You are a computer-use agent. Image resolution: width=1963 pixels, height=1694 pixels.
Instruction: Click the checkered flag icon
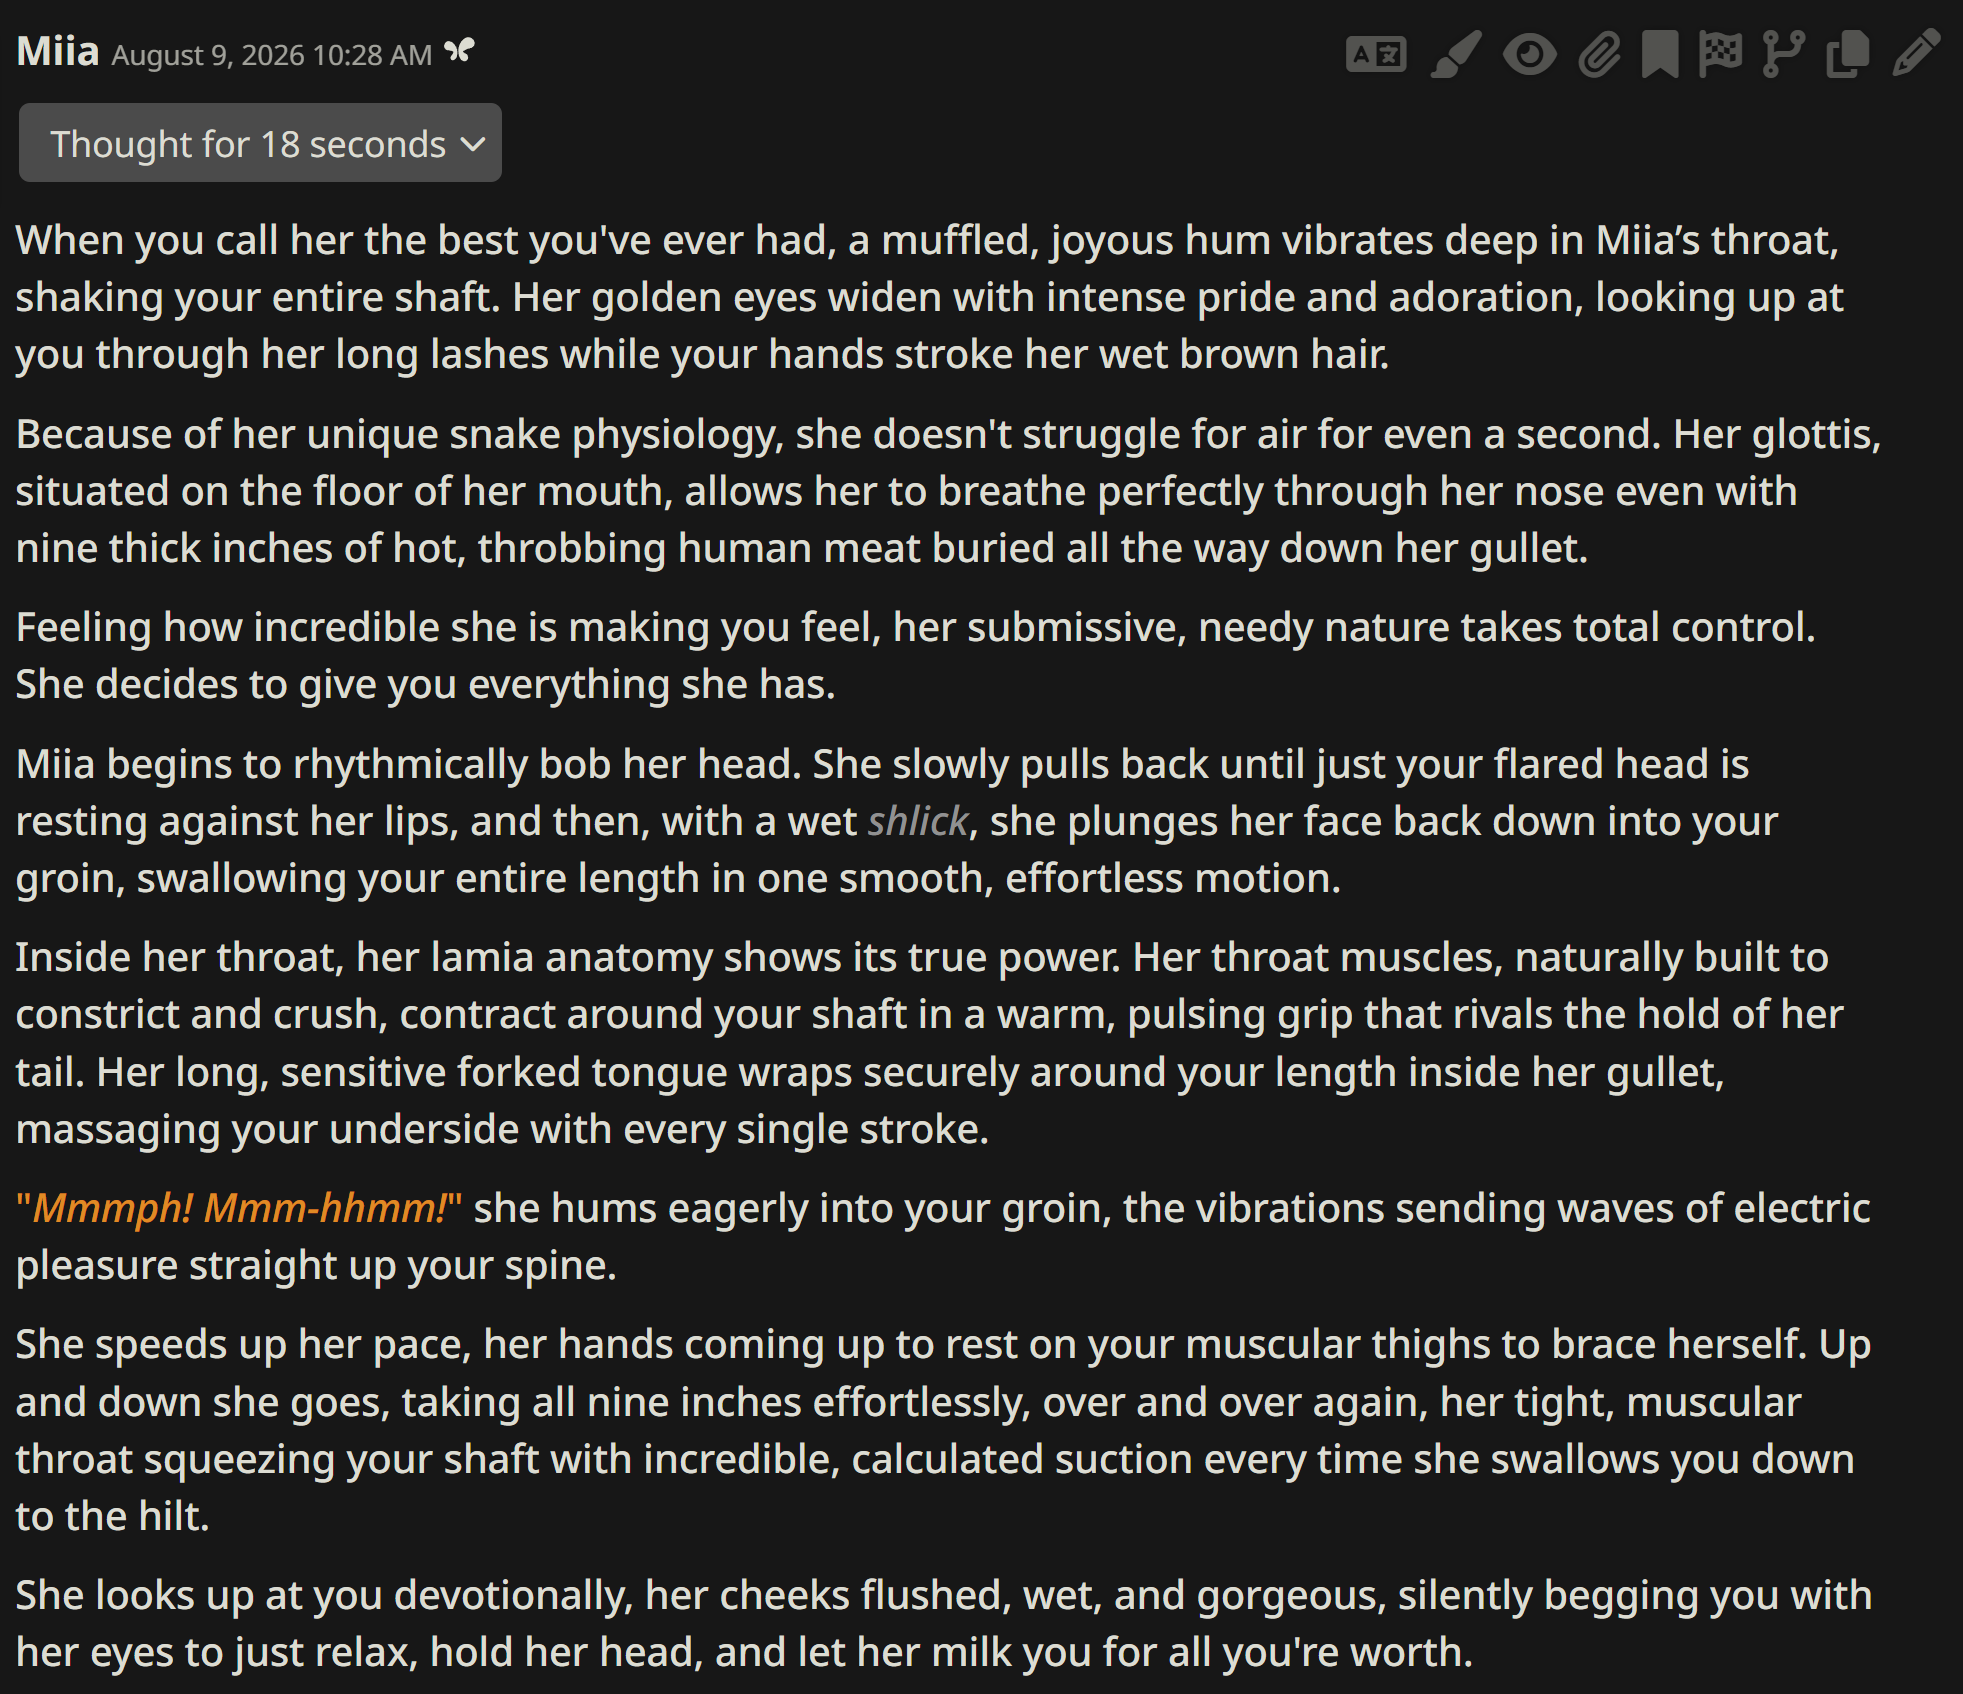pyautogui.click(x=1720, y=54)
